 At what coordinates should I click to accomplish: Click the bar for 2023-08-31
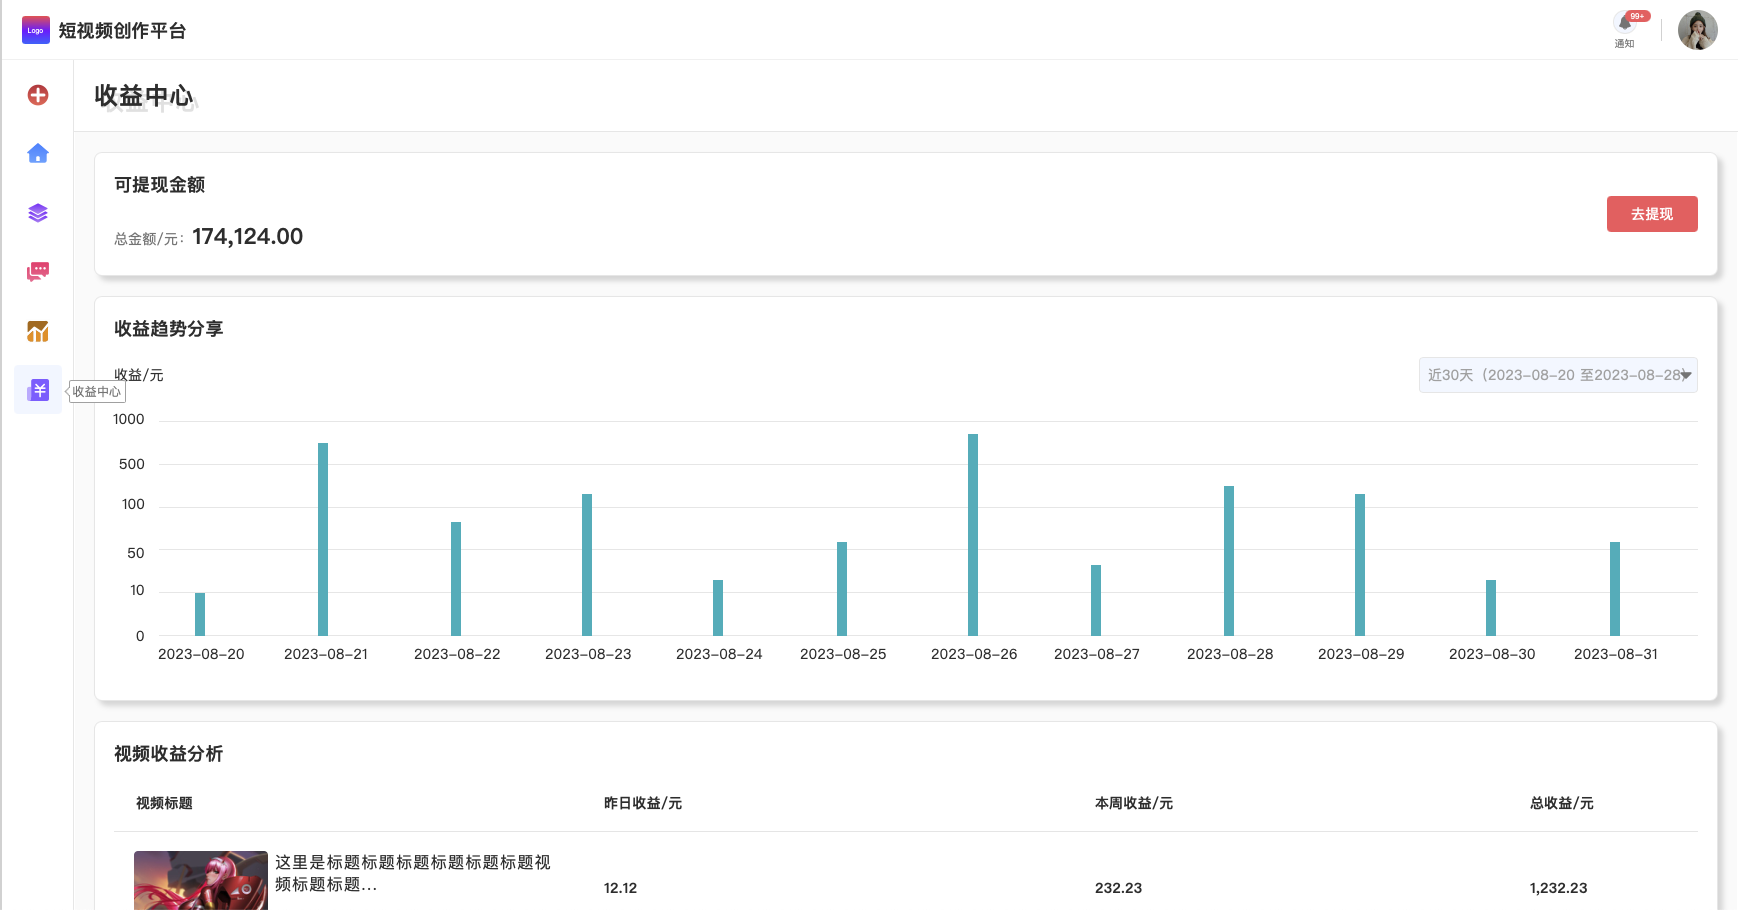pyautogui.click(x=1615, y=589)
